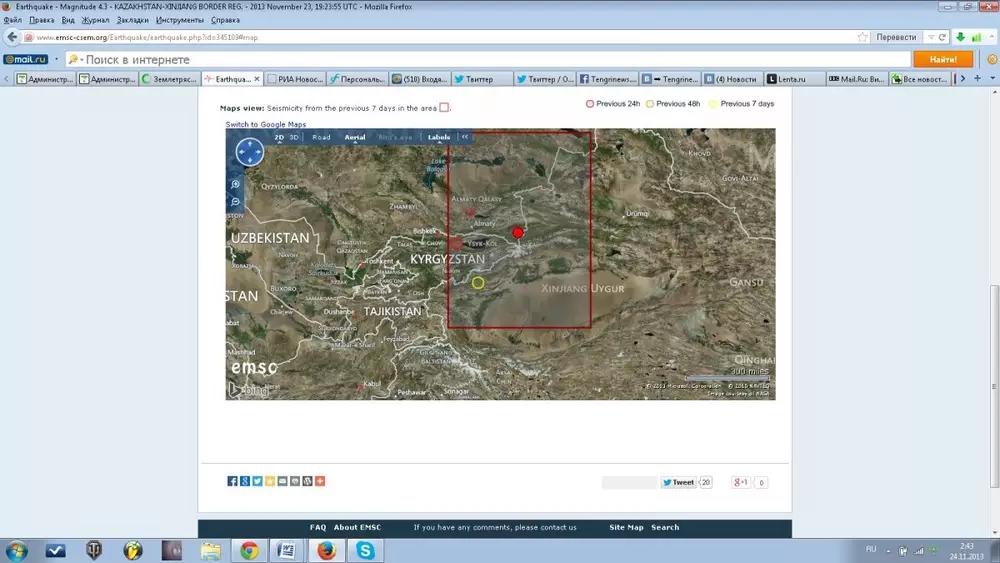
Task: Switch map to 3D mode
Action: [x=294, y=137]
